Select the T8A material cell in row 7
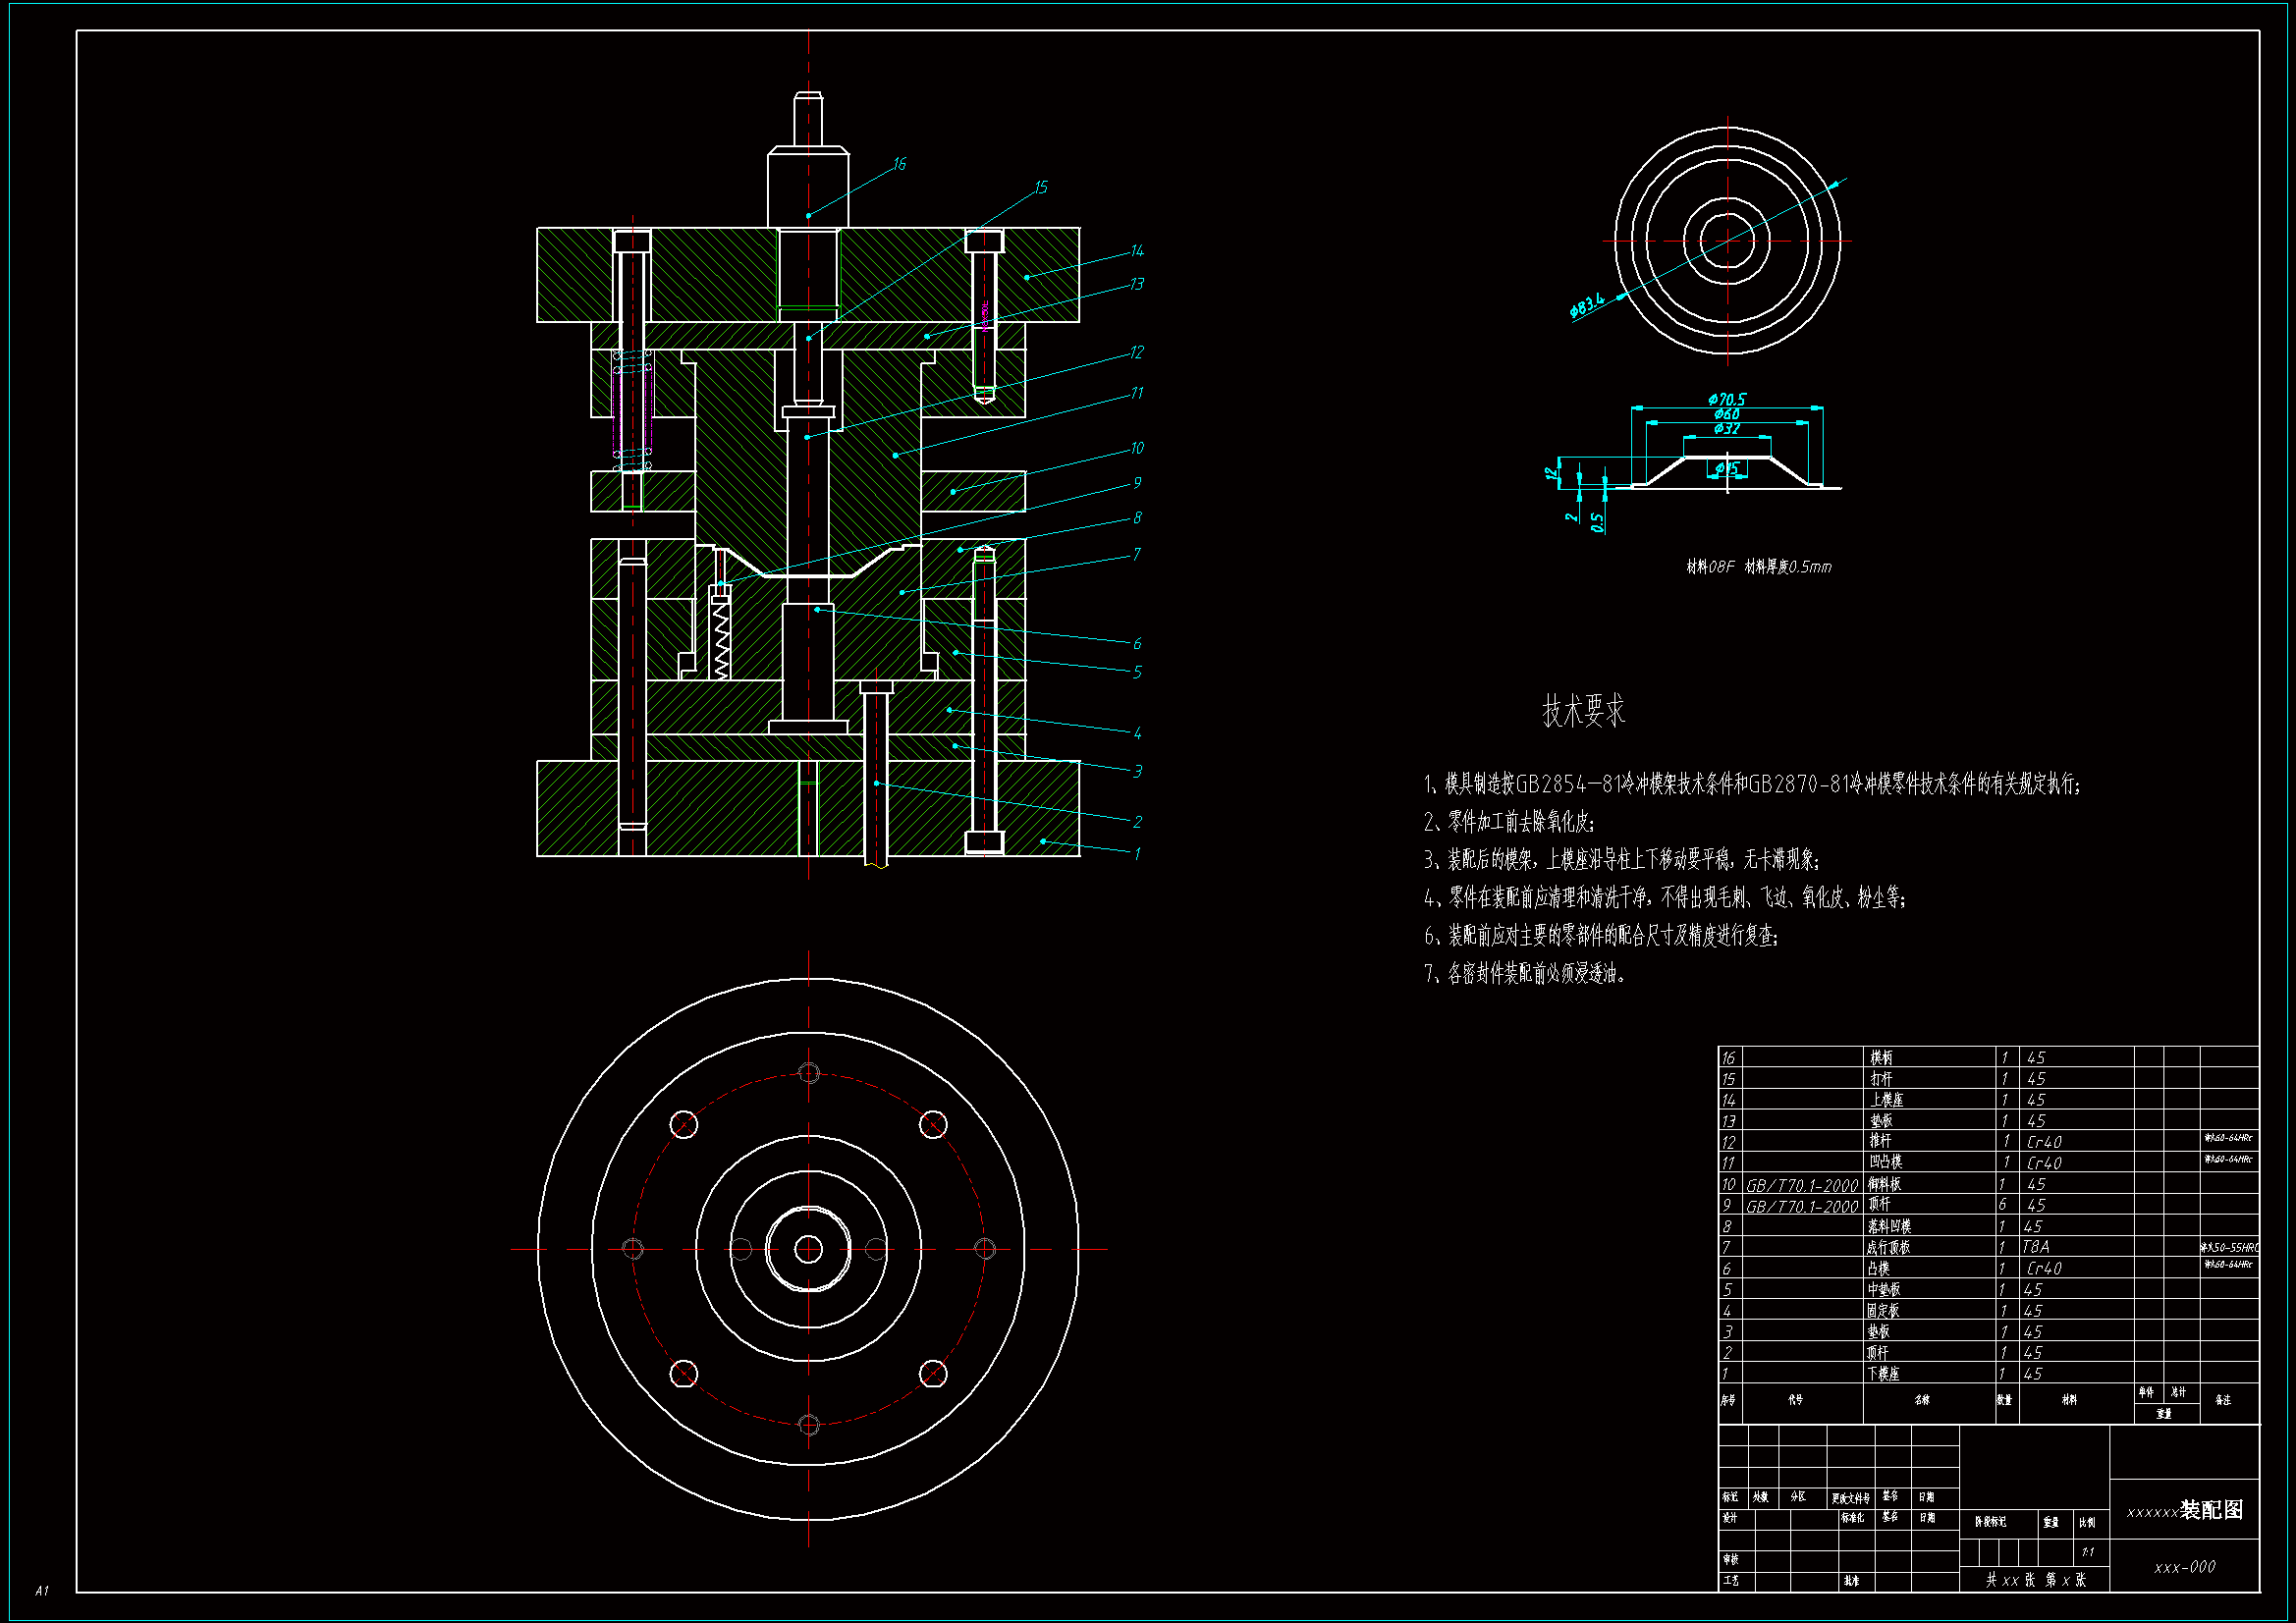The width and height of the screenshot is (2296, 1623). click(x=2035, y=1247)
